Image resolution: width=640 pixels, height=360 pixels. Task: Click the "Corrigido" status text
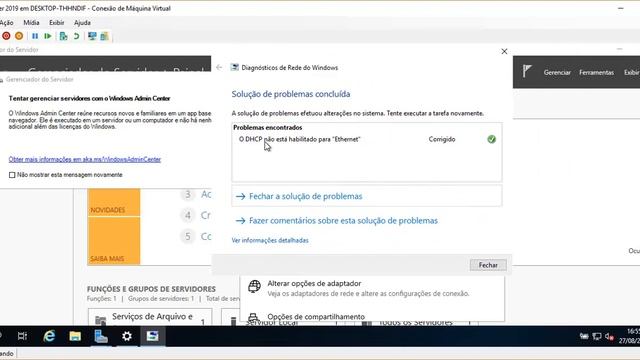[442, 139]
